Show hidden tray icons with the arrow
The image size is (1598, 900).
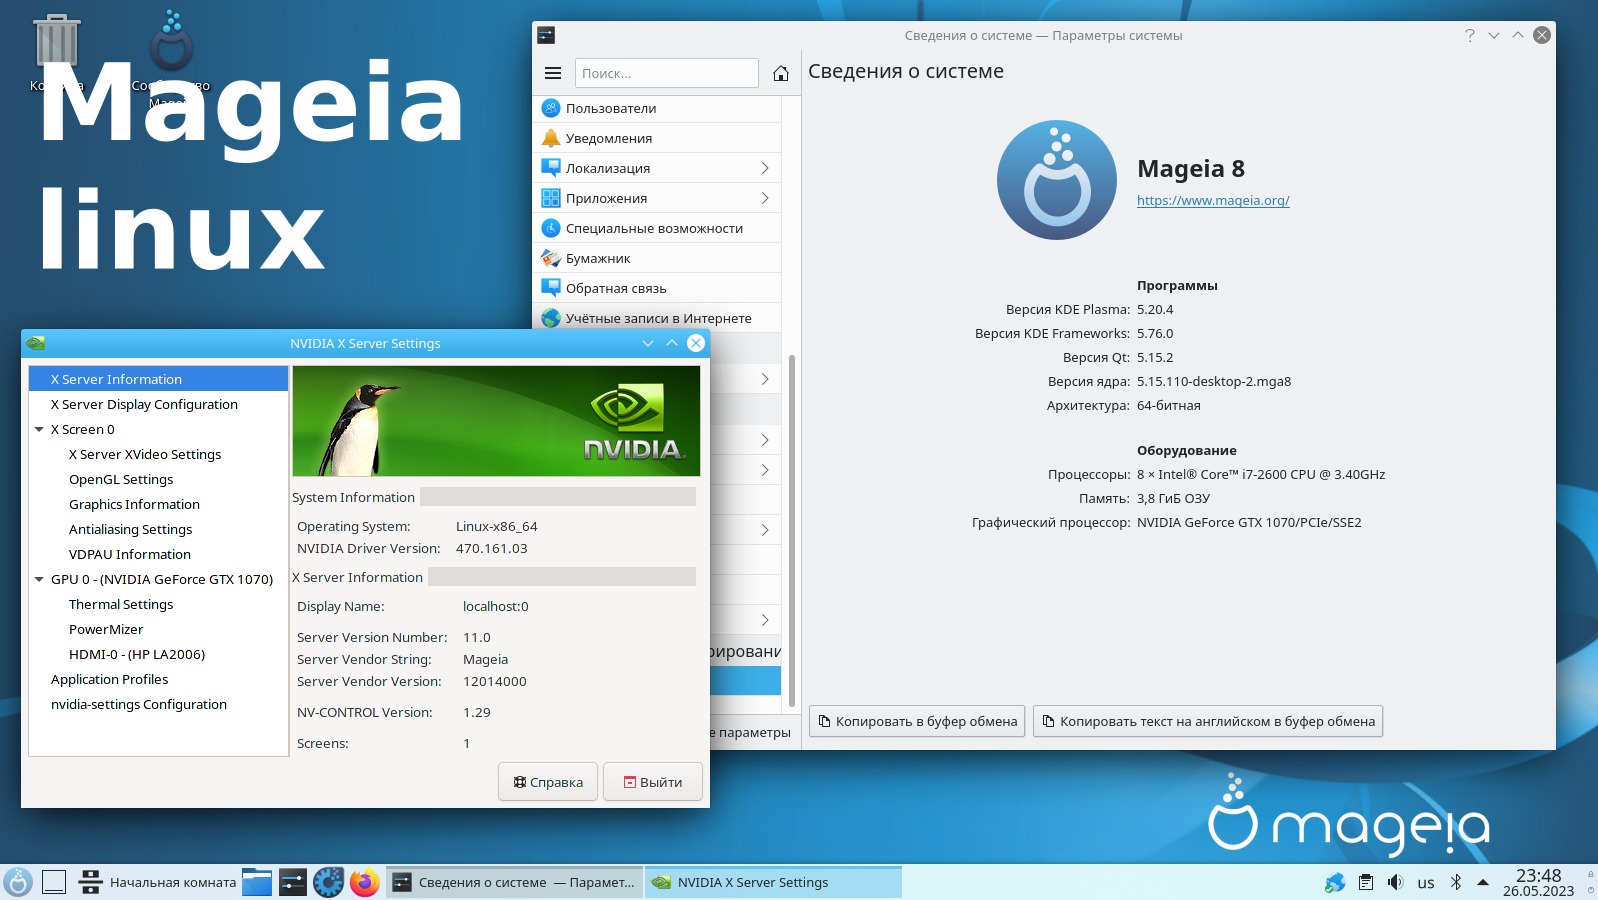(x=1483, y=882)
